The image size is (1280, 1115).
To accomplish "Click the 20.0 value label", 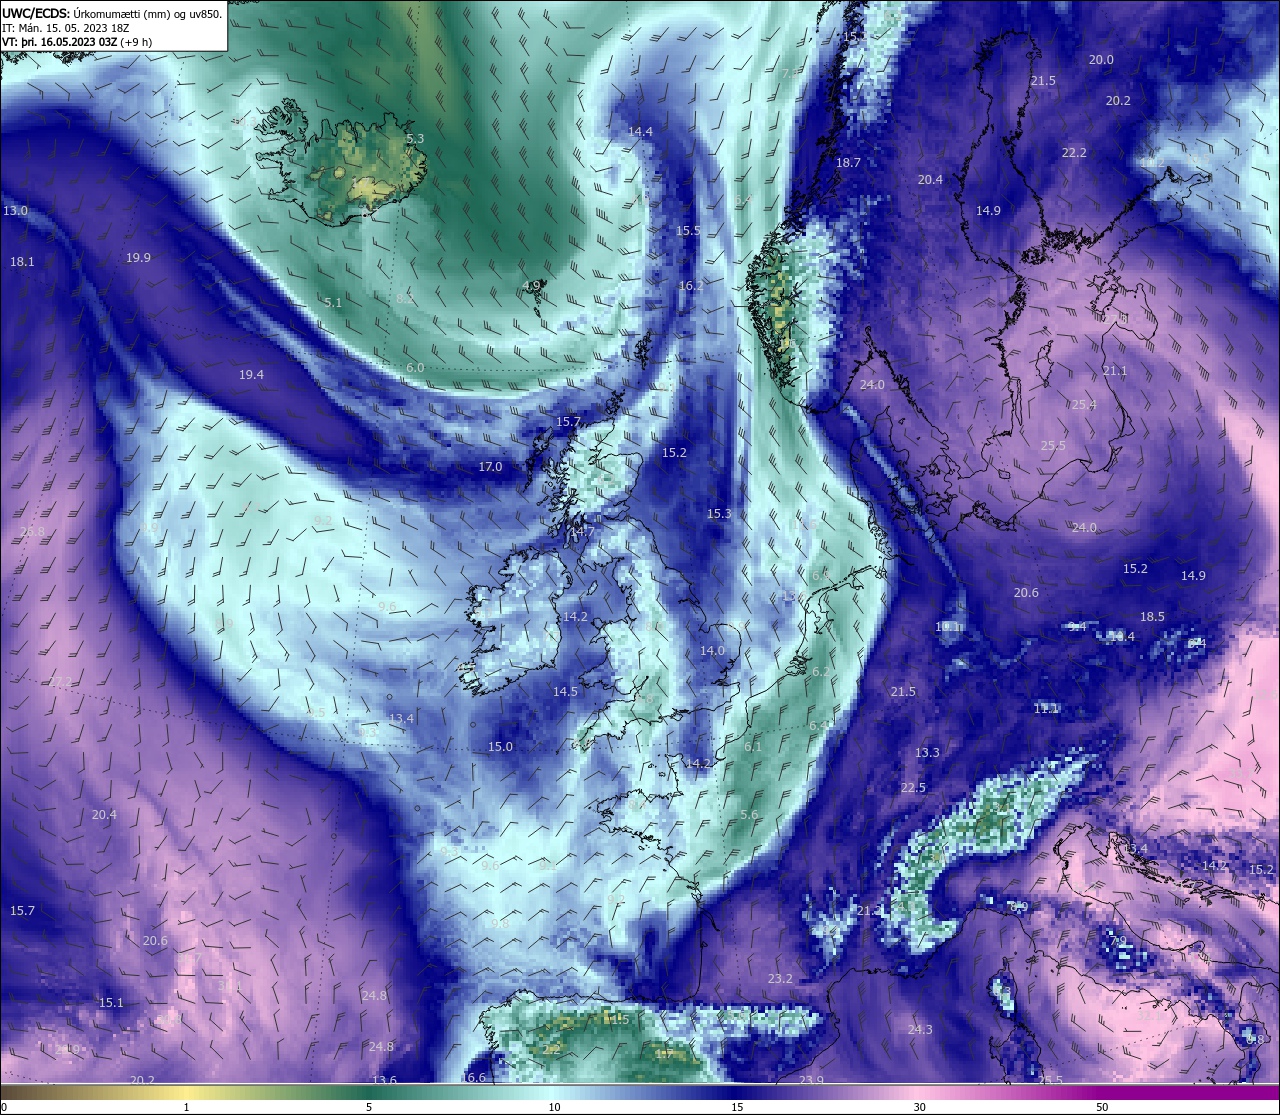I will (1101, 59).
